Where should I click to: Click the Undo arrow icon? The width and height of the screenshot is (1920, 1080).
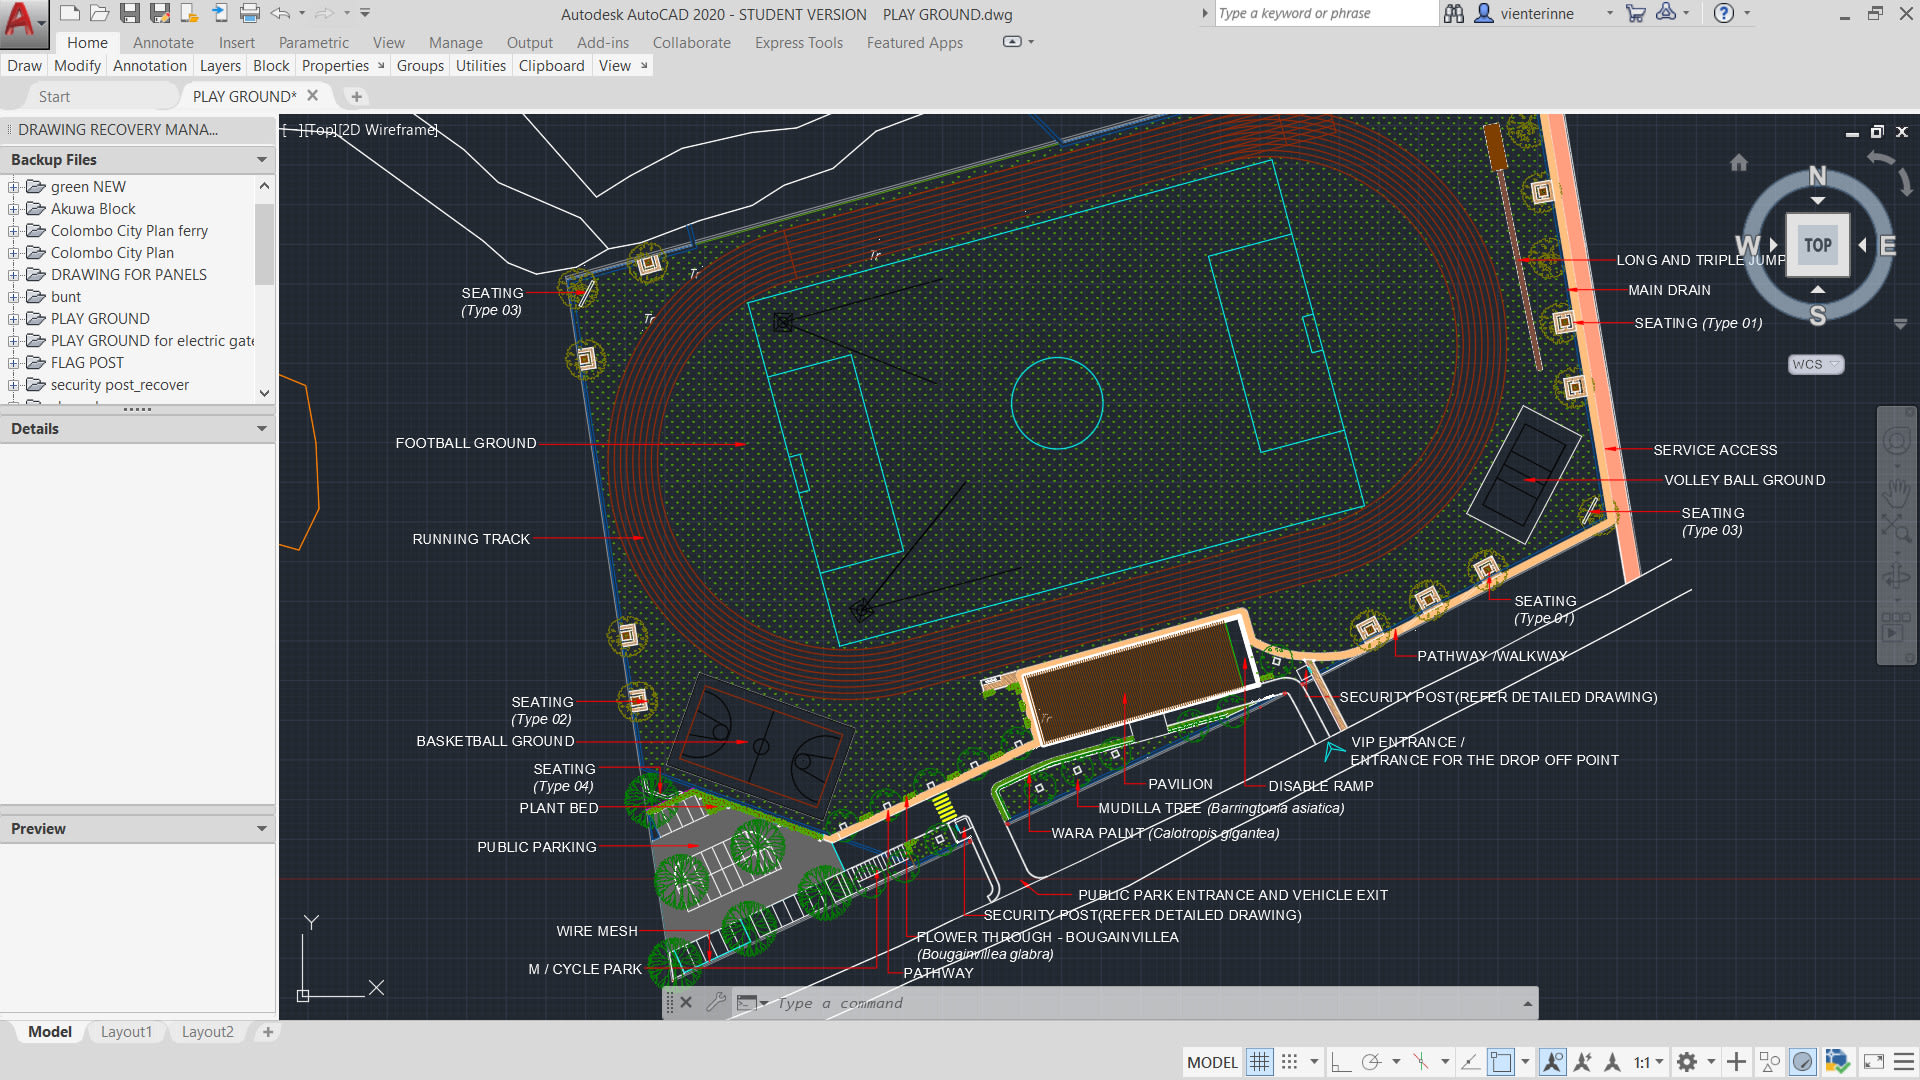279,12
